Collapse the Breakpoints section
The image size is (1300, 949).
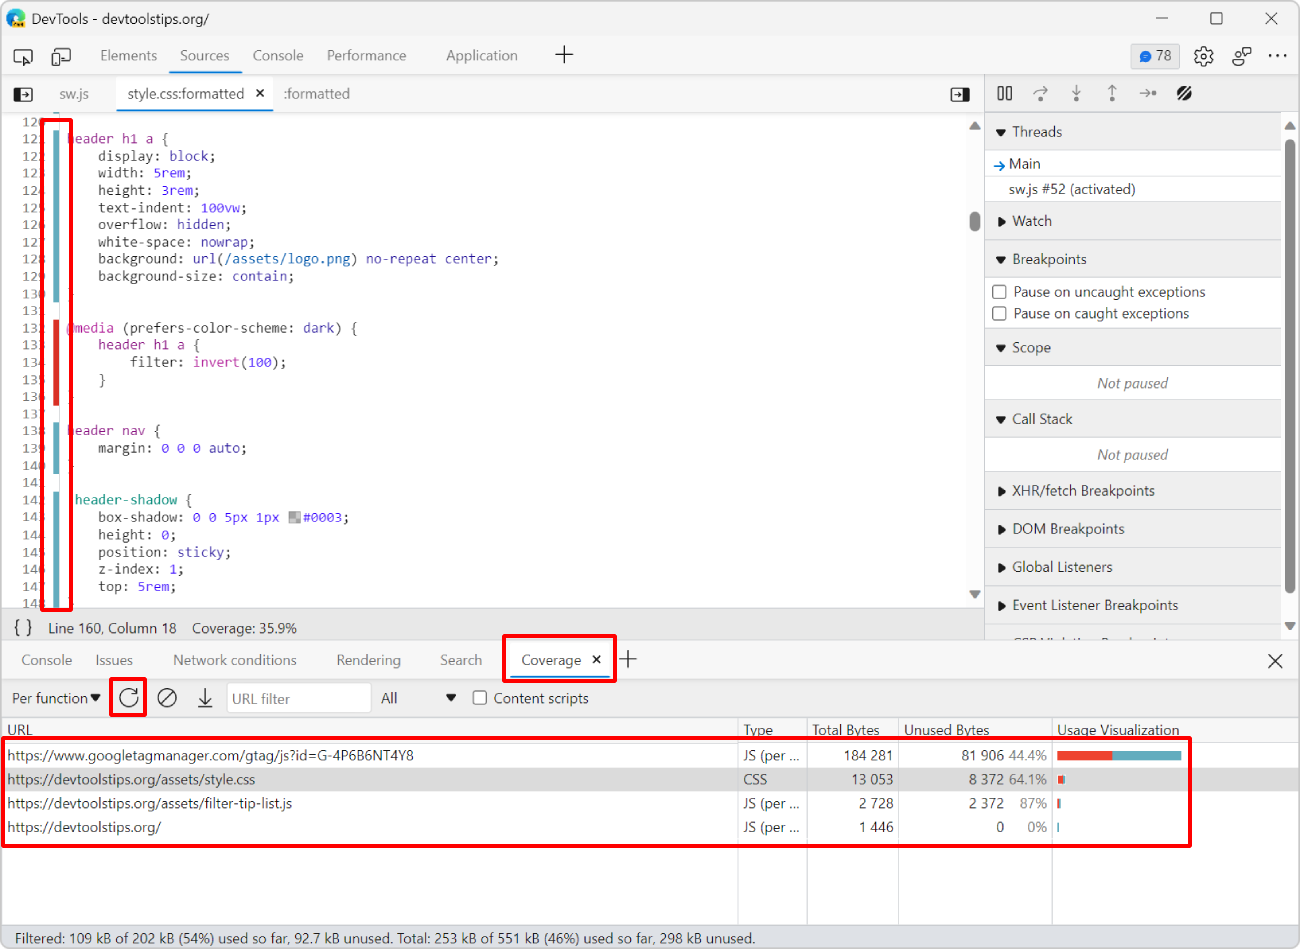click(1001, 258)
